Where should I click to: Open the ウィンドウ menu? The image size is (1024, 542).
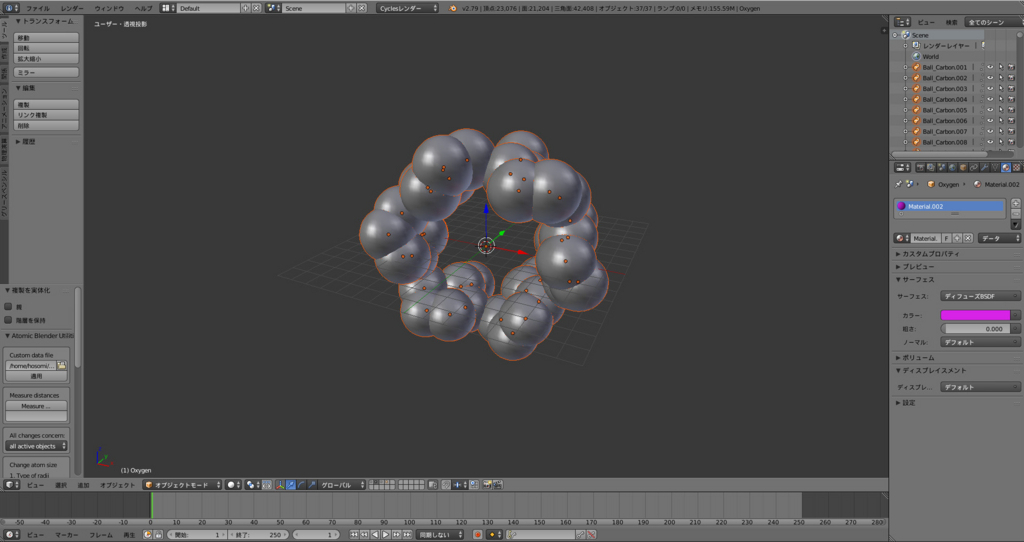point(109,8)
